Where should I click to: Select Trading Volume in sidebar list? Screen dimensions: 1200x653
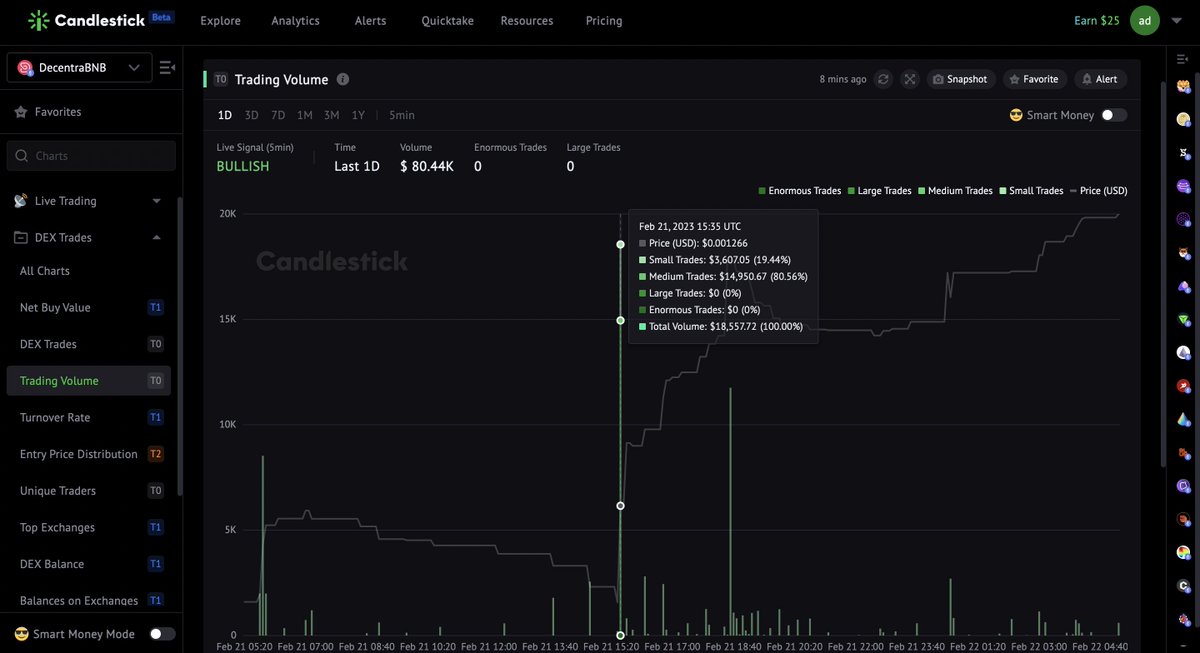88,381
